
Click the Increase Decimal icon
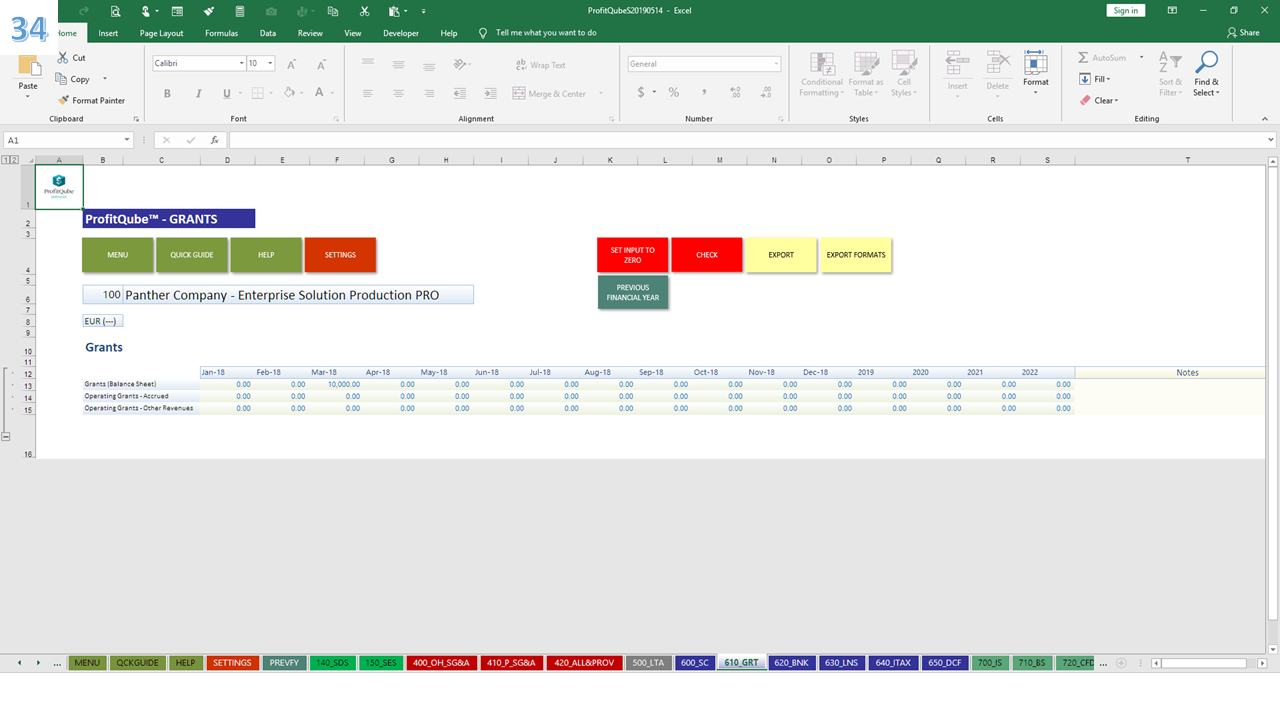click(735, 92)
